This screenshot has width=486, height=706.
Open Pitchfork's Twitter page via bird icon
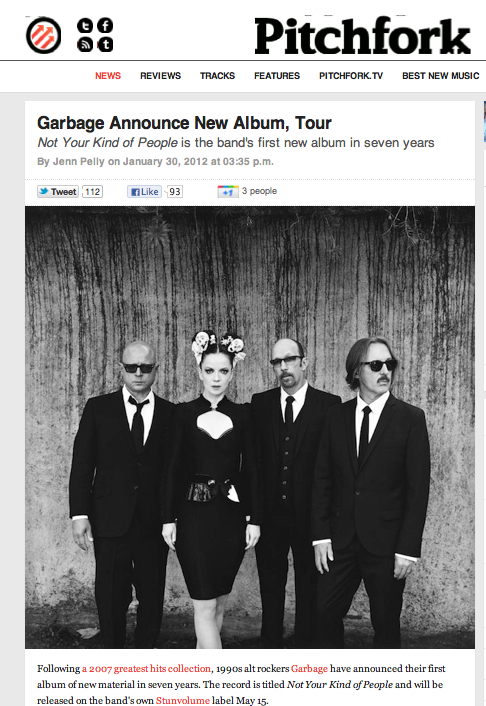(85, 26)
